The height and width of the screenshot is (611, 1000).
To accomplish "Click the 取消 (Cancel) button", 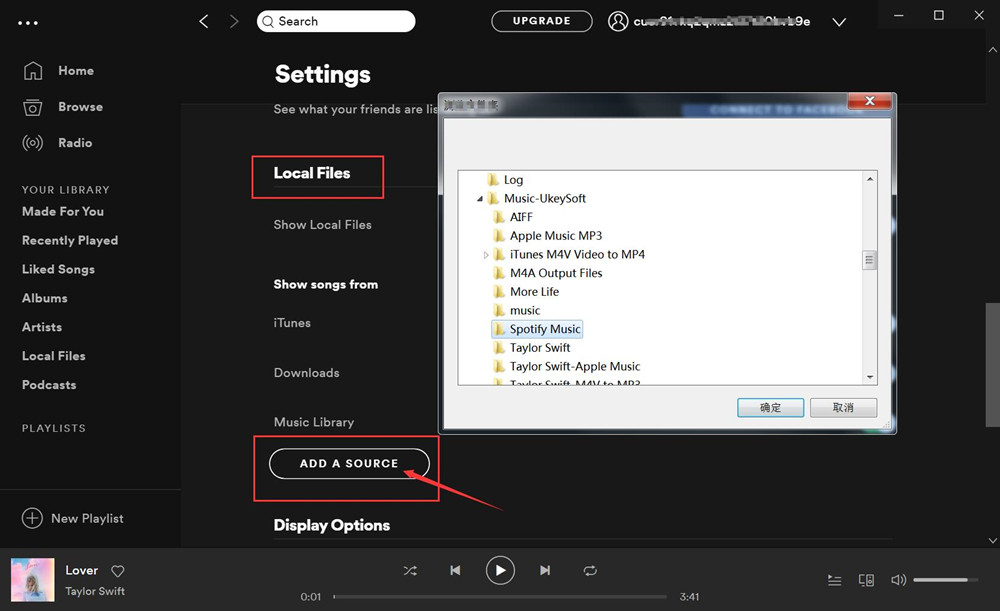I will pyautogui.click(x=843, y=408).
